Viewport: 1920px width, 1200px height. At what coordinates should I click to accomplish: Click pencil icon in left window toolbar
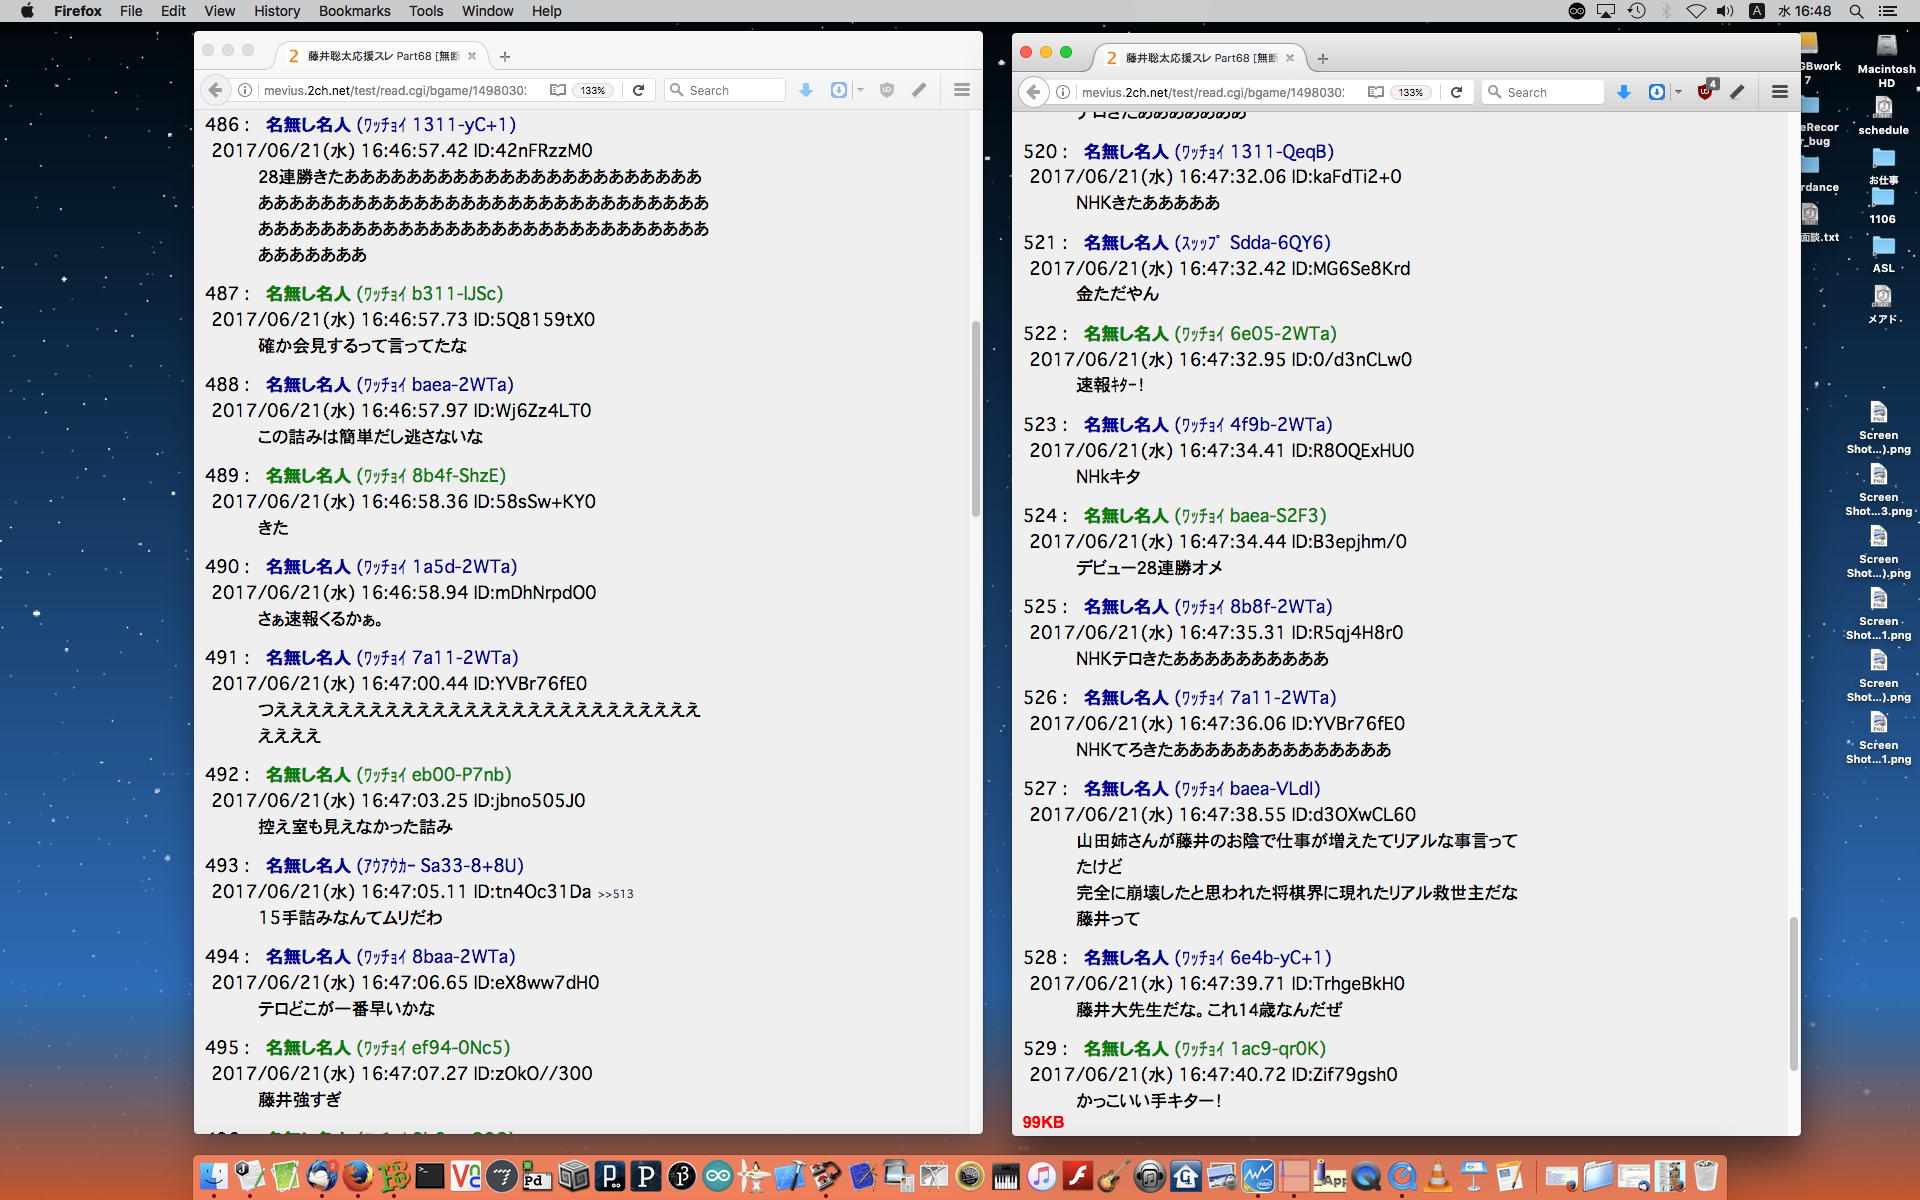[x=919, y=90]
